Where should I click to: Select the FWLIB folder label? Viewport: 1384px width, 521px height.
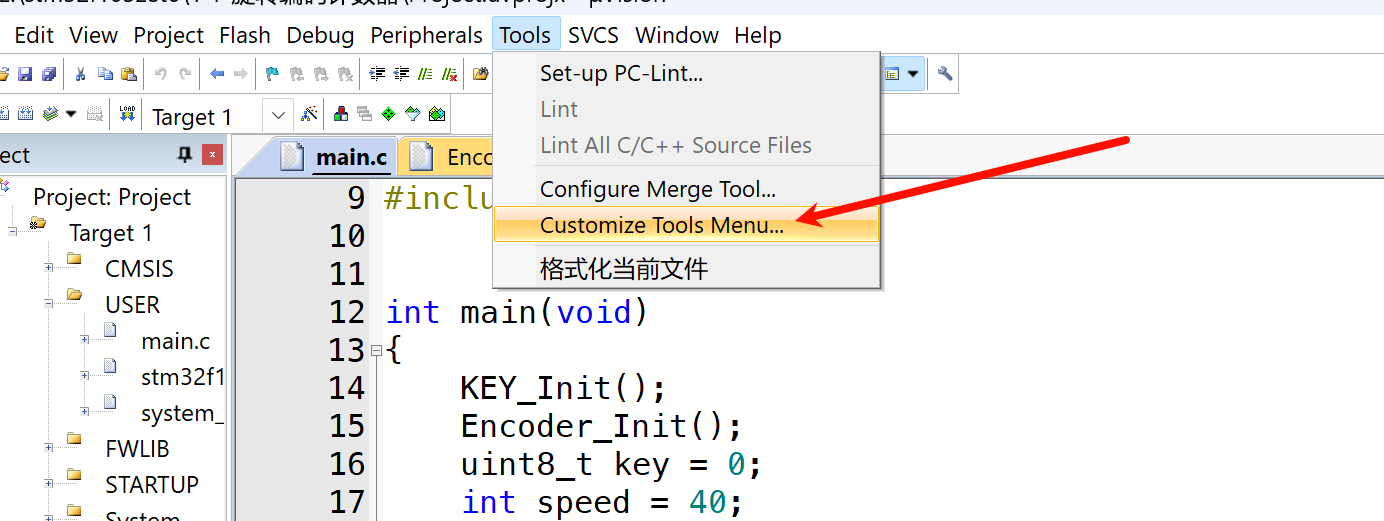click(138, 448)
